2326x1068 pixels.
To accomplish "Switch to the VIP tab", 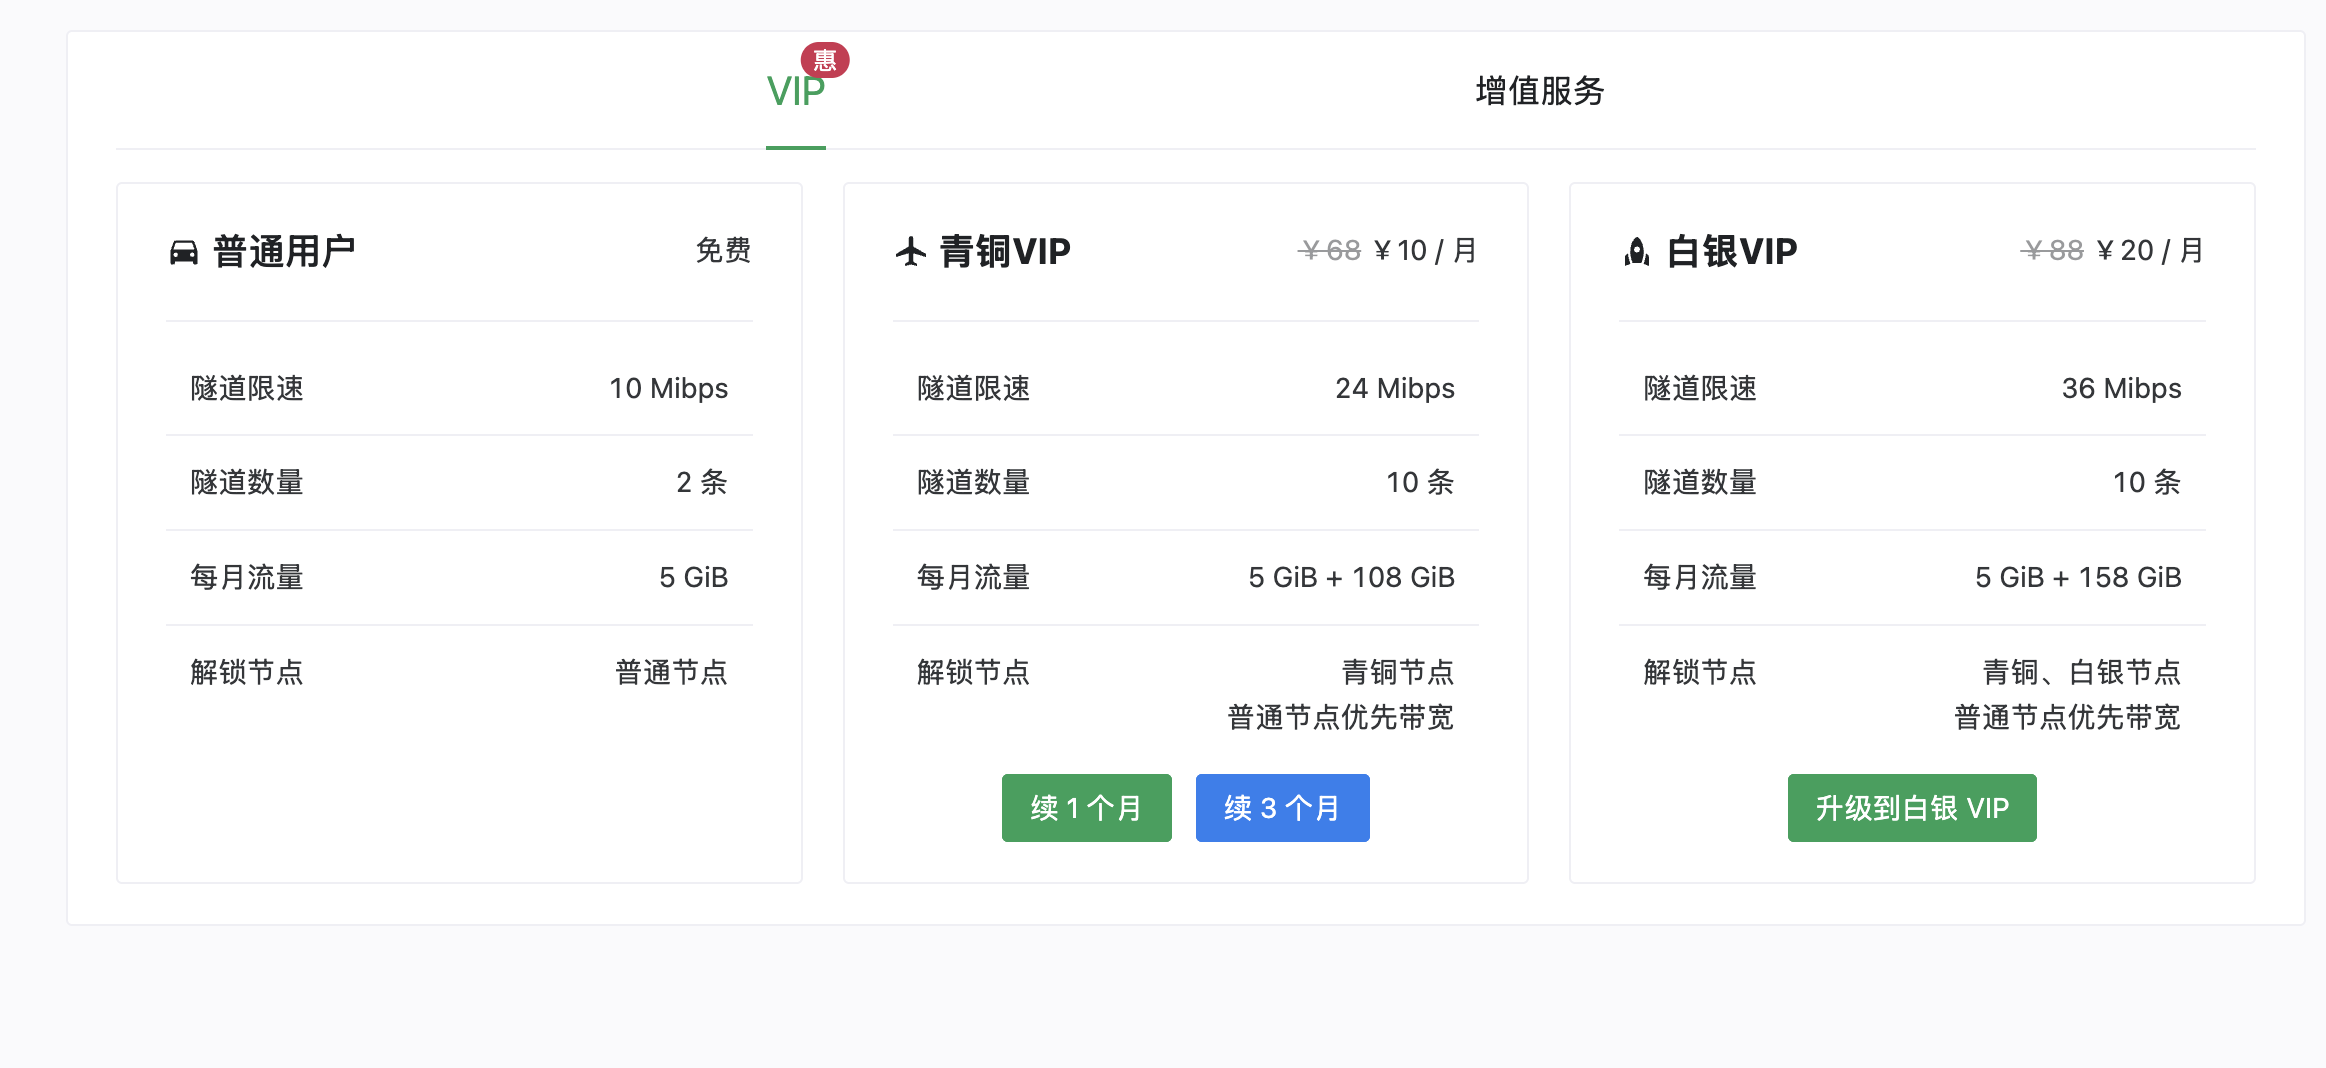I will 795,92.
